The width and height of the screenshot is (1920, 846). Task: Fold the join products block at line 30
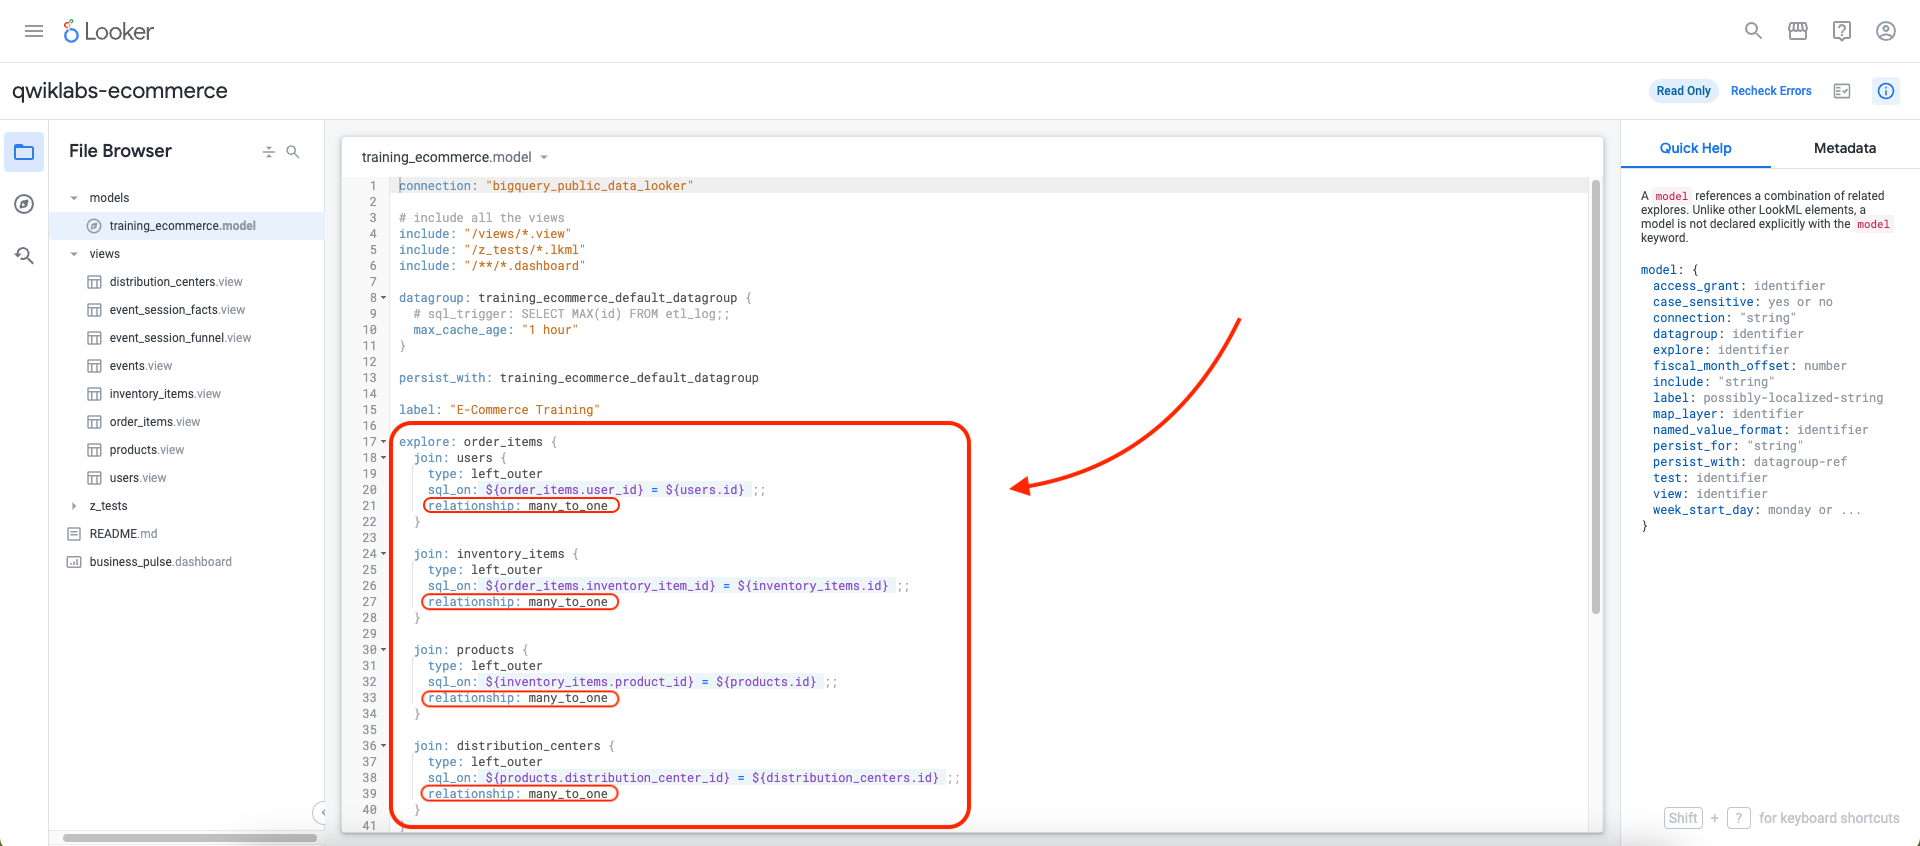383,650
